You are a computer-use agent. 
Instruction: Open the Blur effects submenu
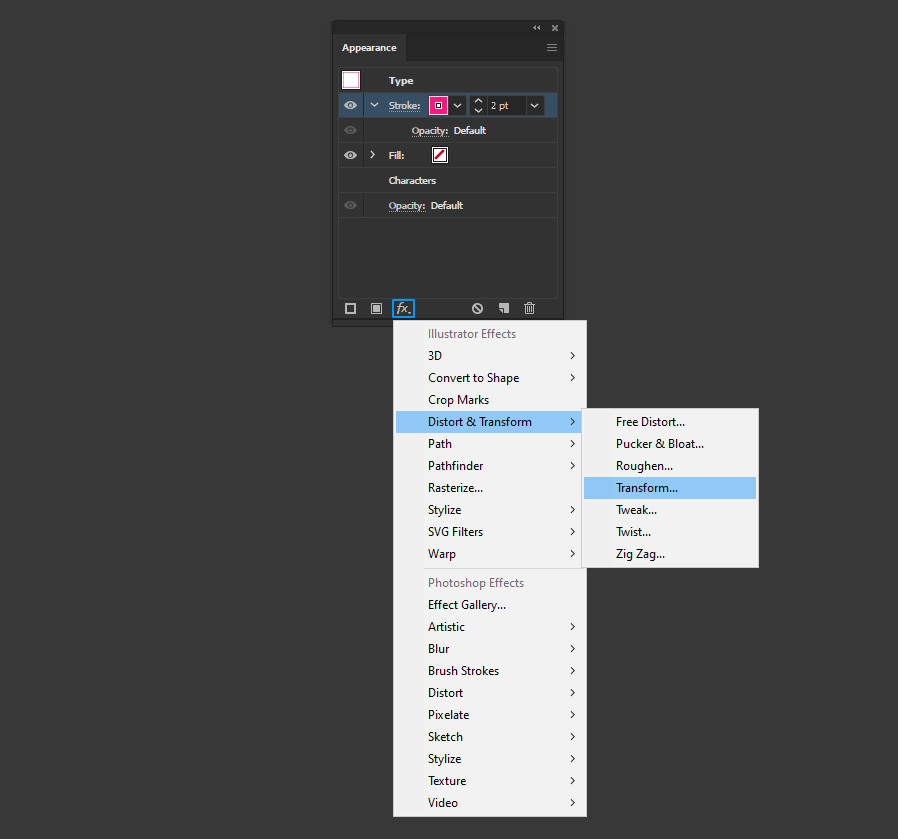coord(489,649)
